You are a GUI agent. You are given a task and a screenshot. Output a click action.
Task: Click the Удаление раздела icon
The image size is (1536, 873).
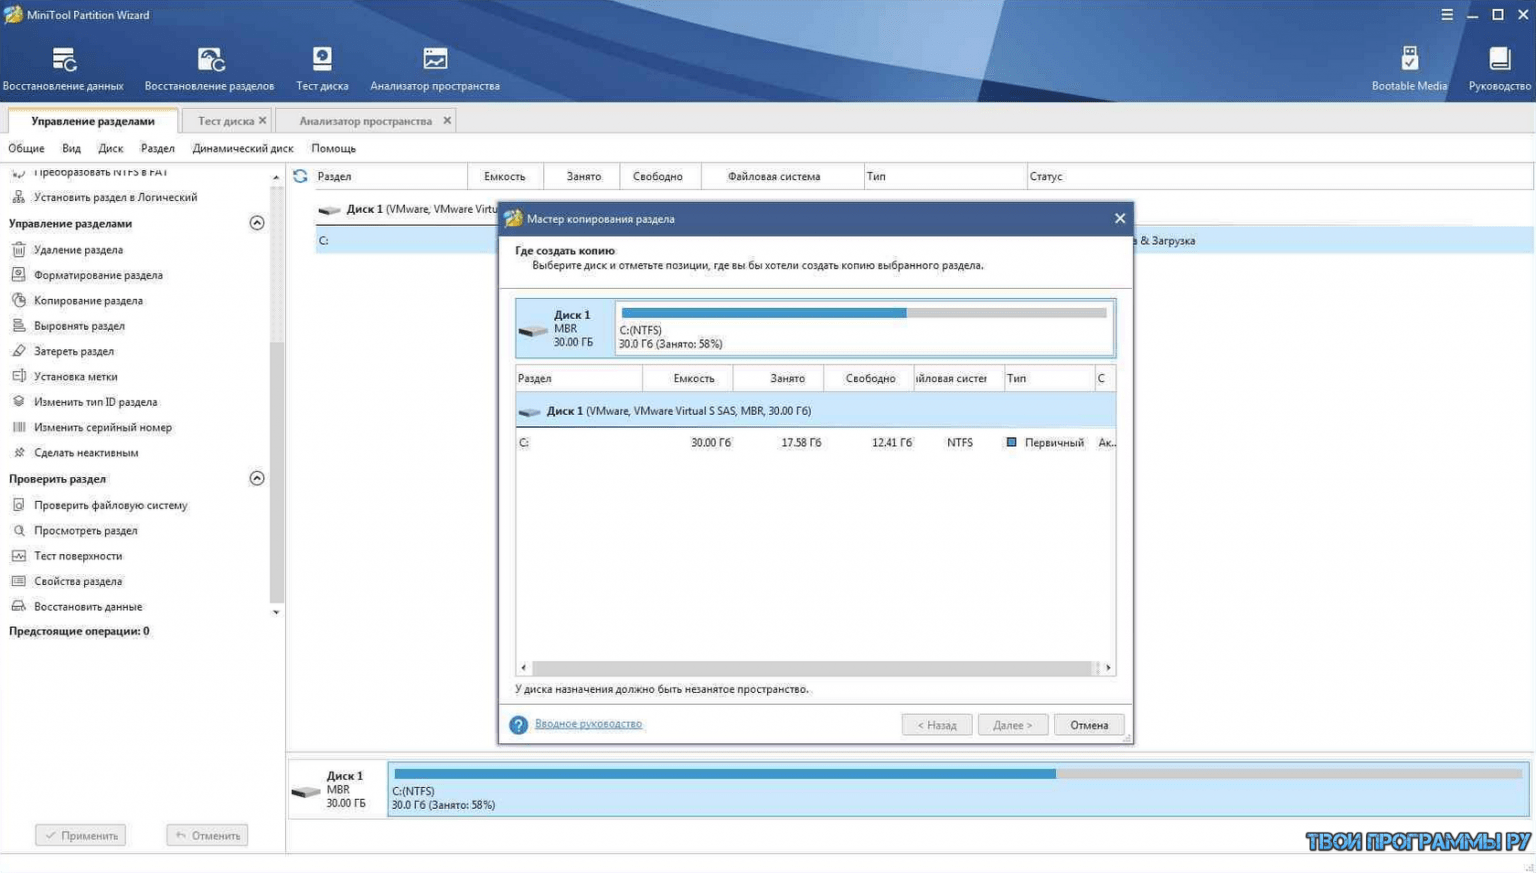pyautogui.click(x=19, y=249)
